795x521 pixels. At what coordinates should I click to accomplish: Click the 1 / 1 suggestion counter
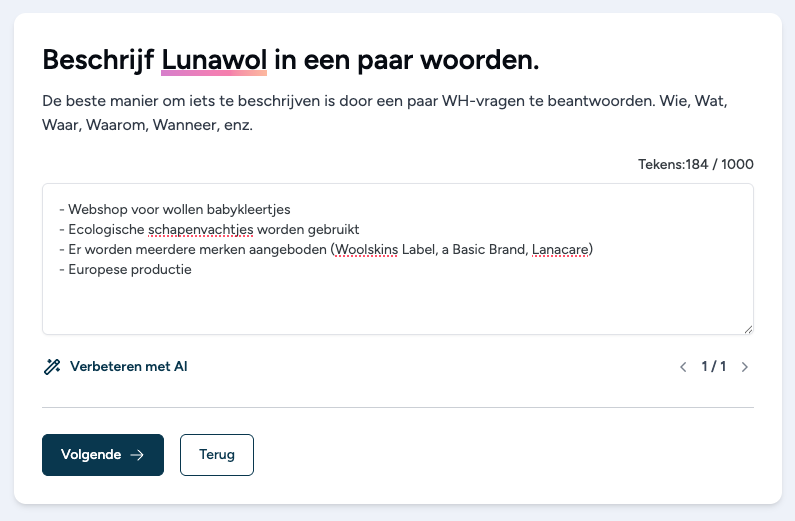[x=714, y=366]
